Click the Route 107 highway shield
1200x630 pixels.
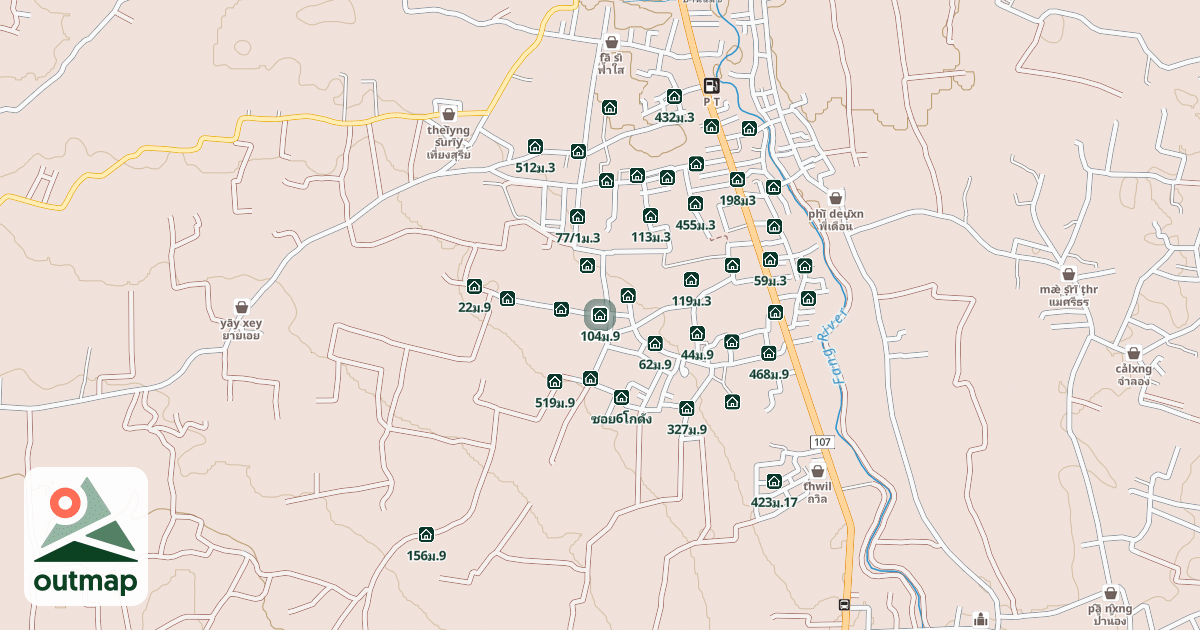pos(821,442)
